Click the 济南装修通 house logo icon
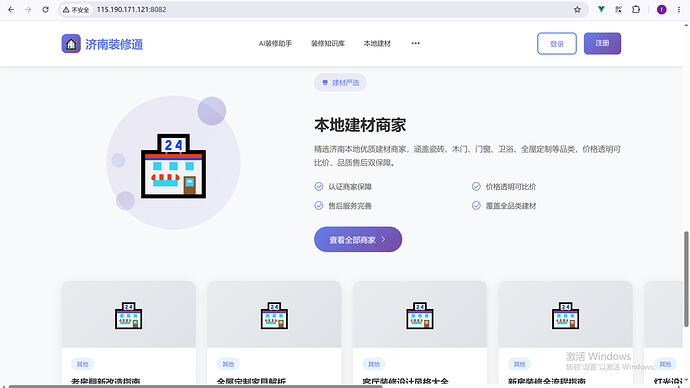The image size is (690, 388). [x=71, y=44]
